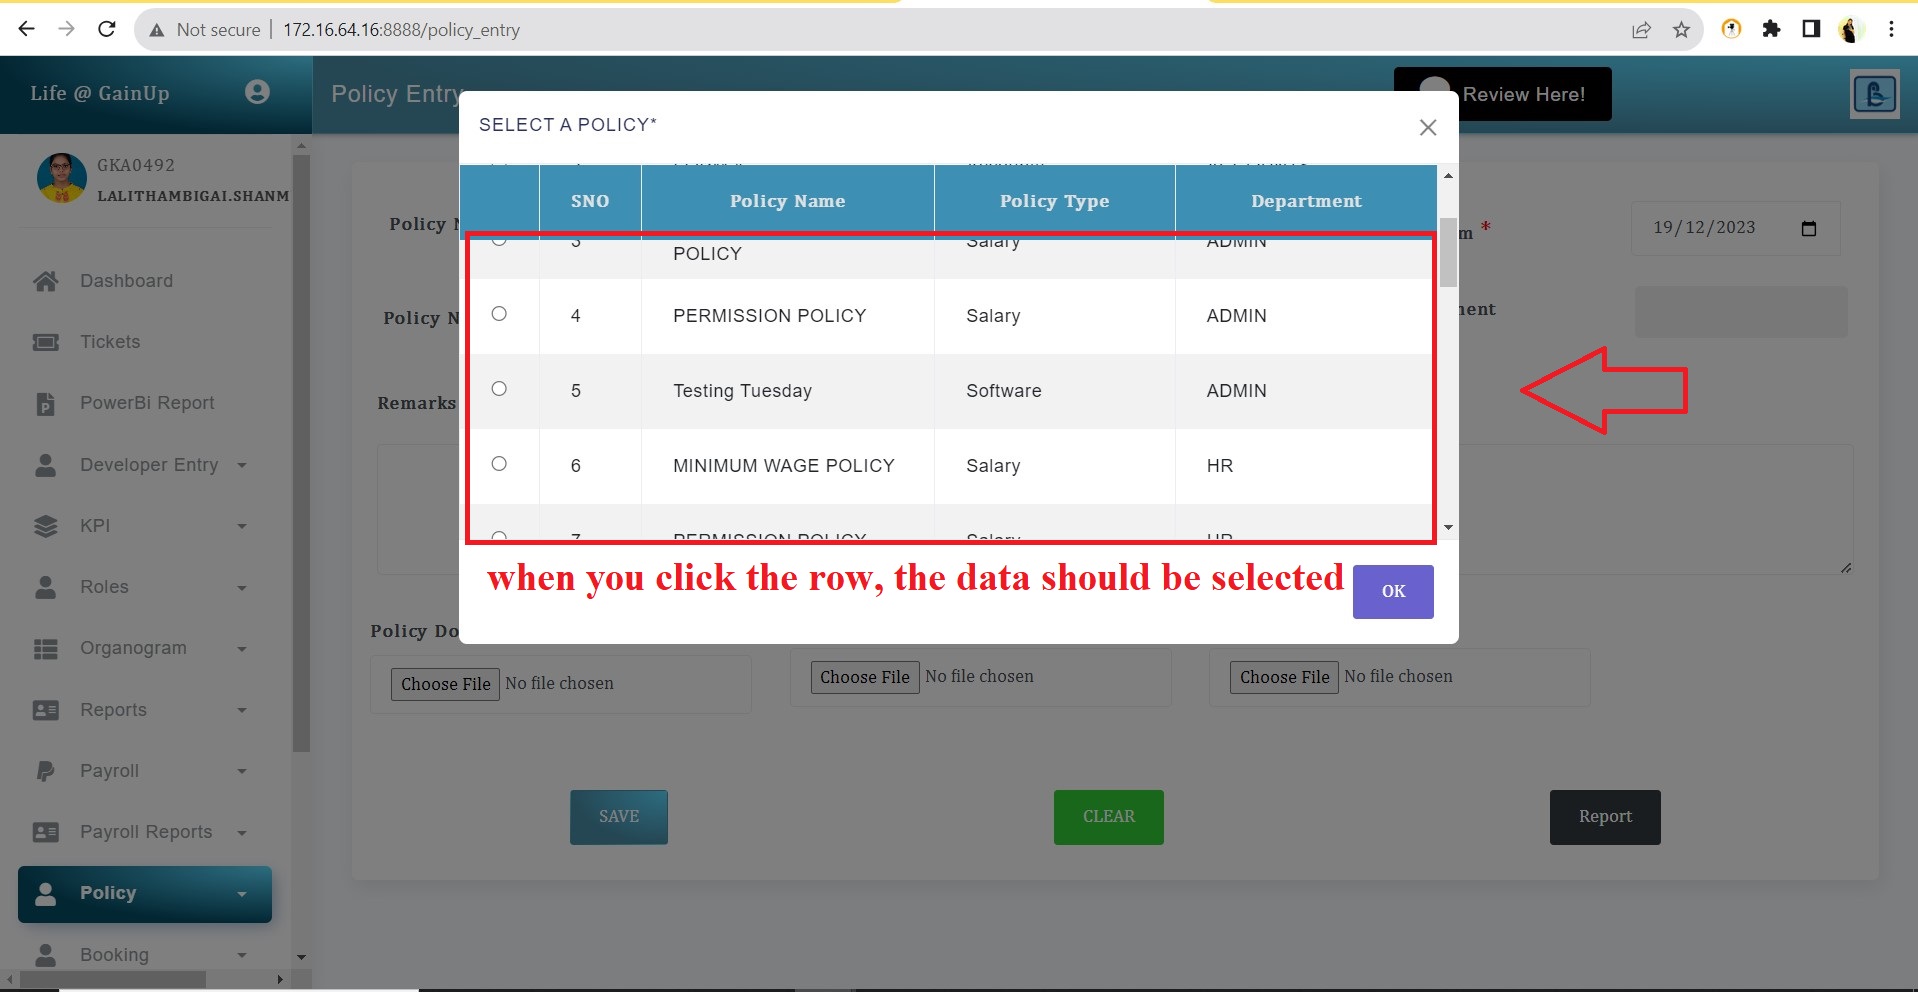Click the Tickets icon in sidebar
The image size is (1918, 992).
tap(46, 342)
